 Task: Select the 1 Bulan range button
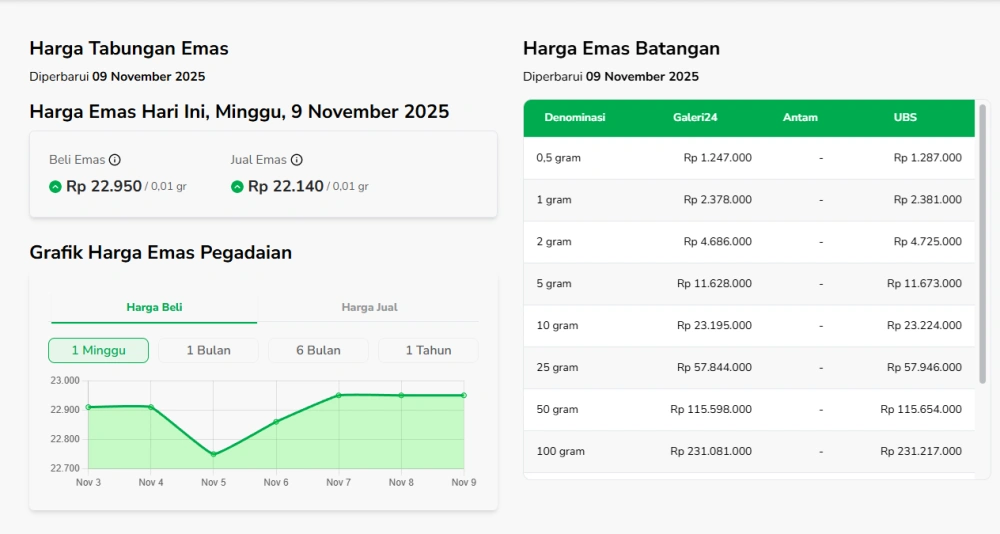[209, 350]
